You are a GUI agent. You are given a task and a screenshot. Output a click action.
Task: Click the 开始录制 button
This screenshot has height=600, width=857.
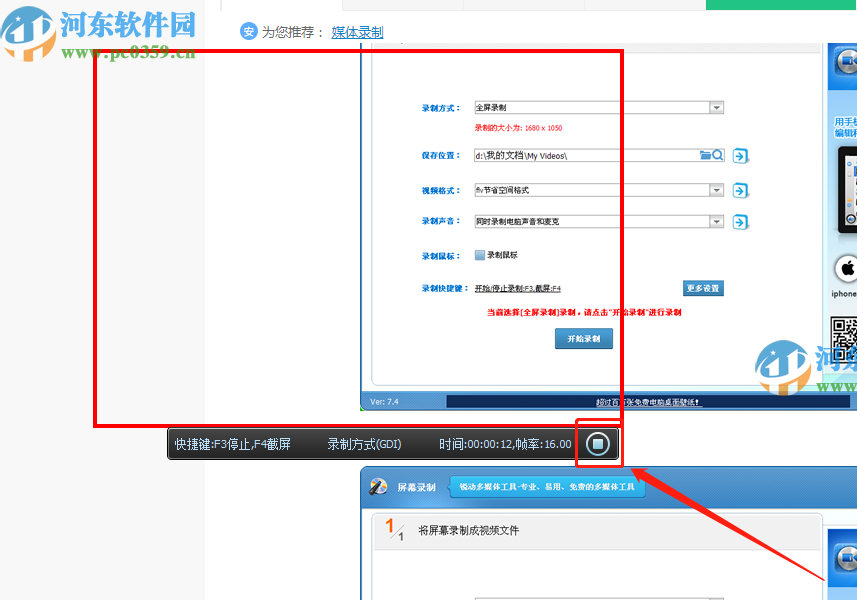(583, 338)
